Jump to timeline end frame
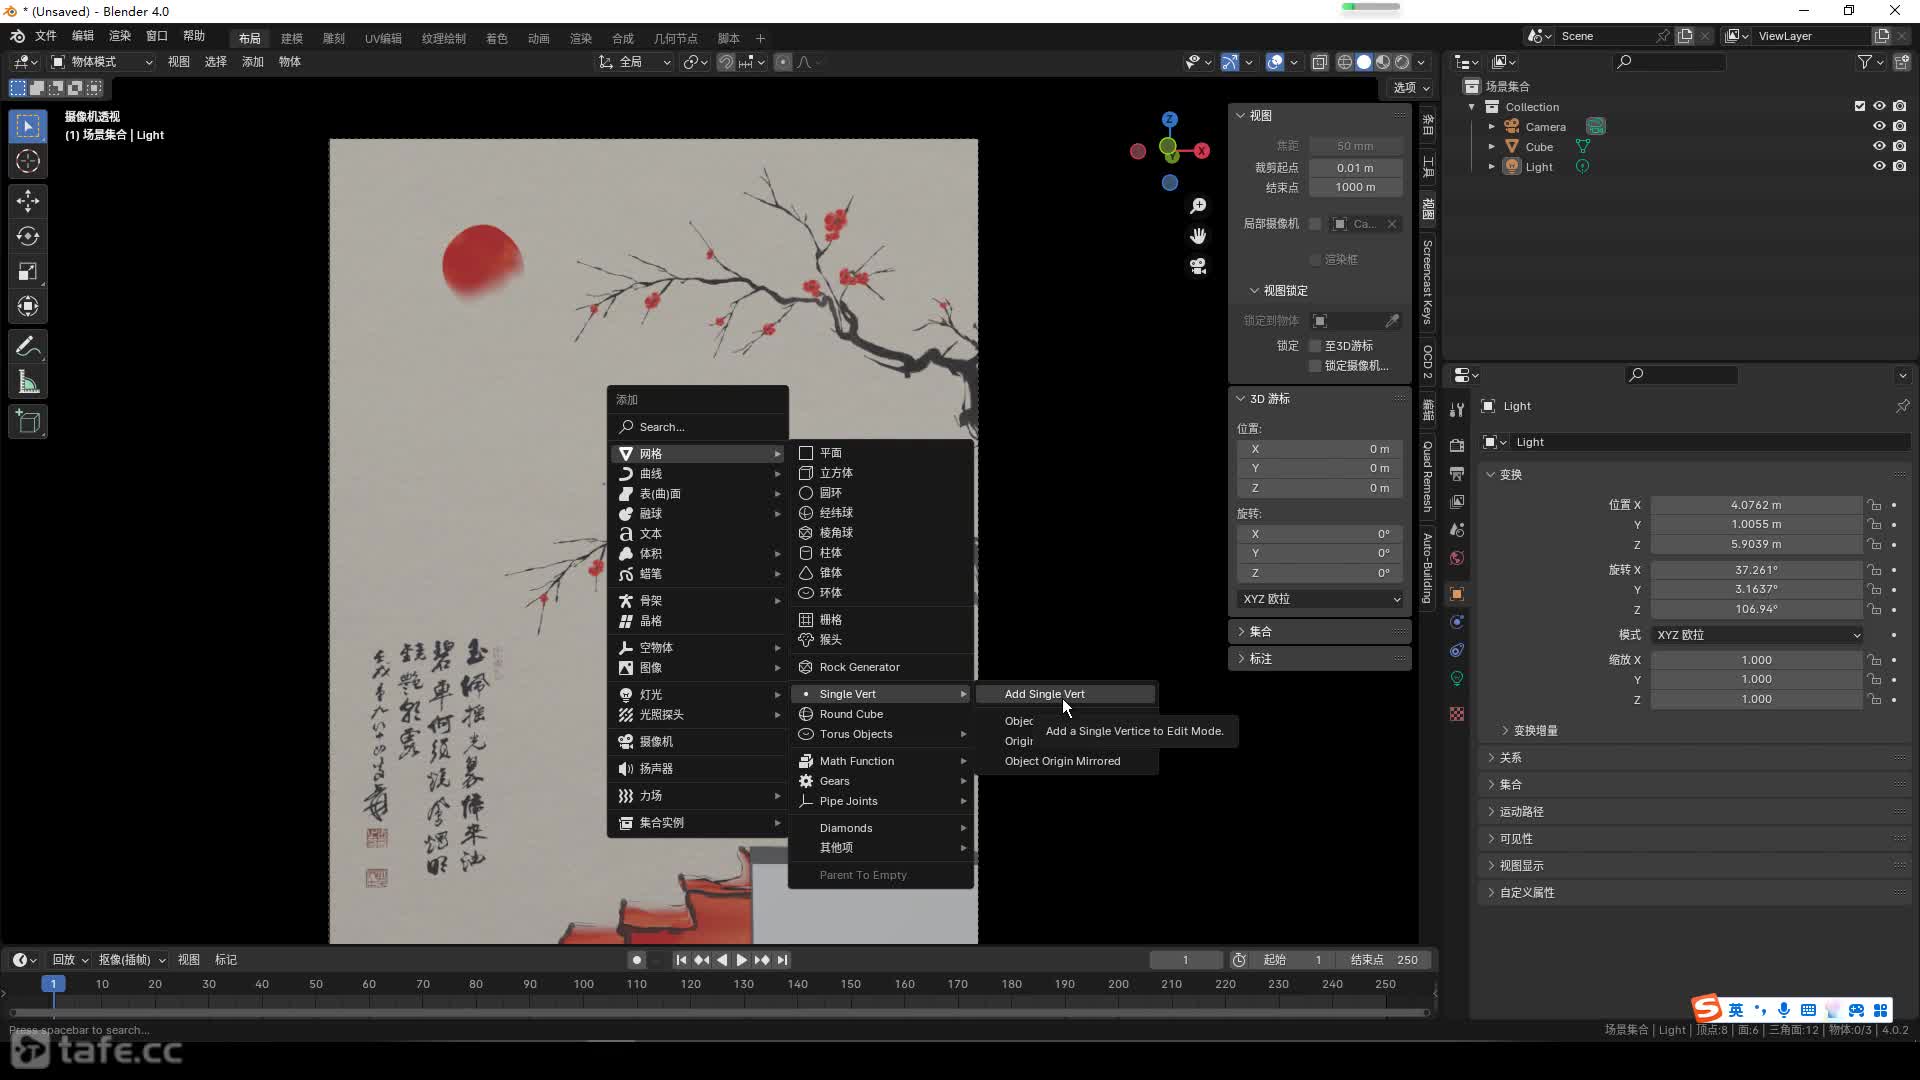This screenshot has height=1080, width=1920. [x=783, y=960]
